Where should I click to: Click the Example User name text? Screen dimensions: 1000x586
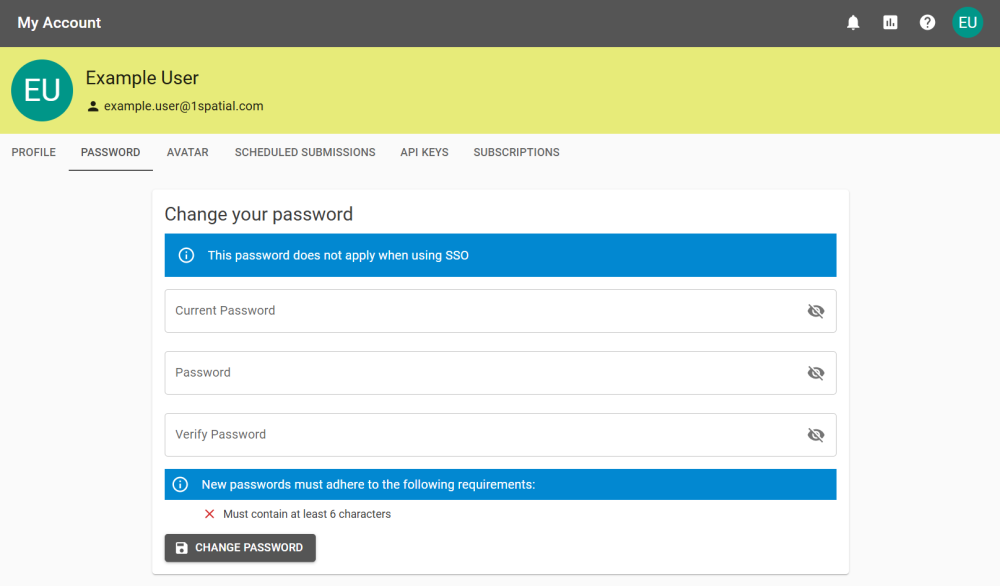pos(142,78)
